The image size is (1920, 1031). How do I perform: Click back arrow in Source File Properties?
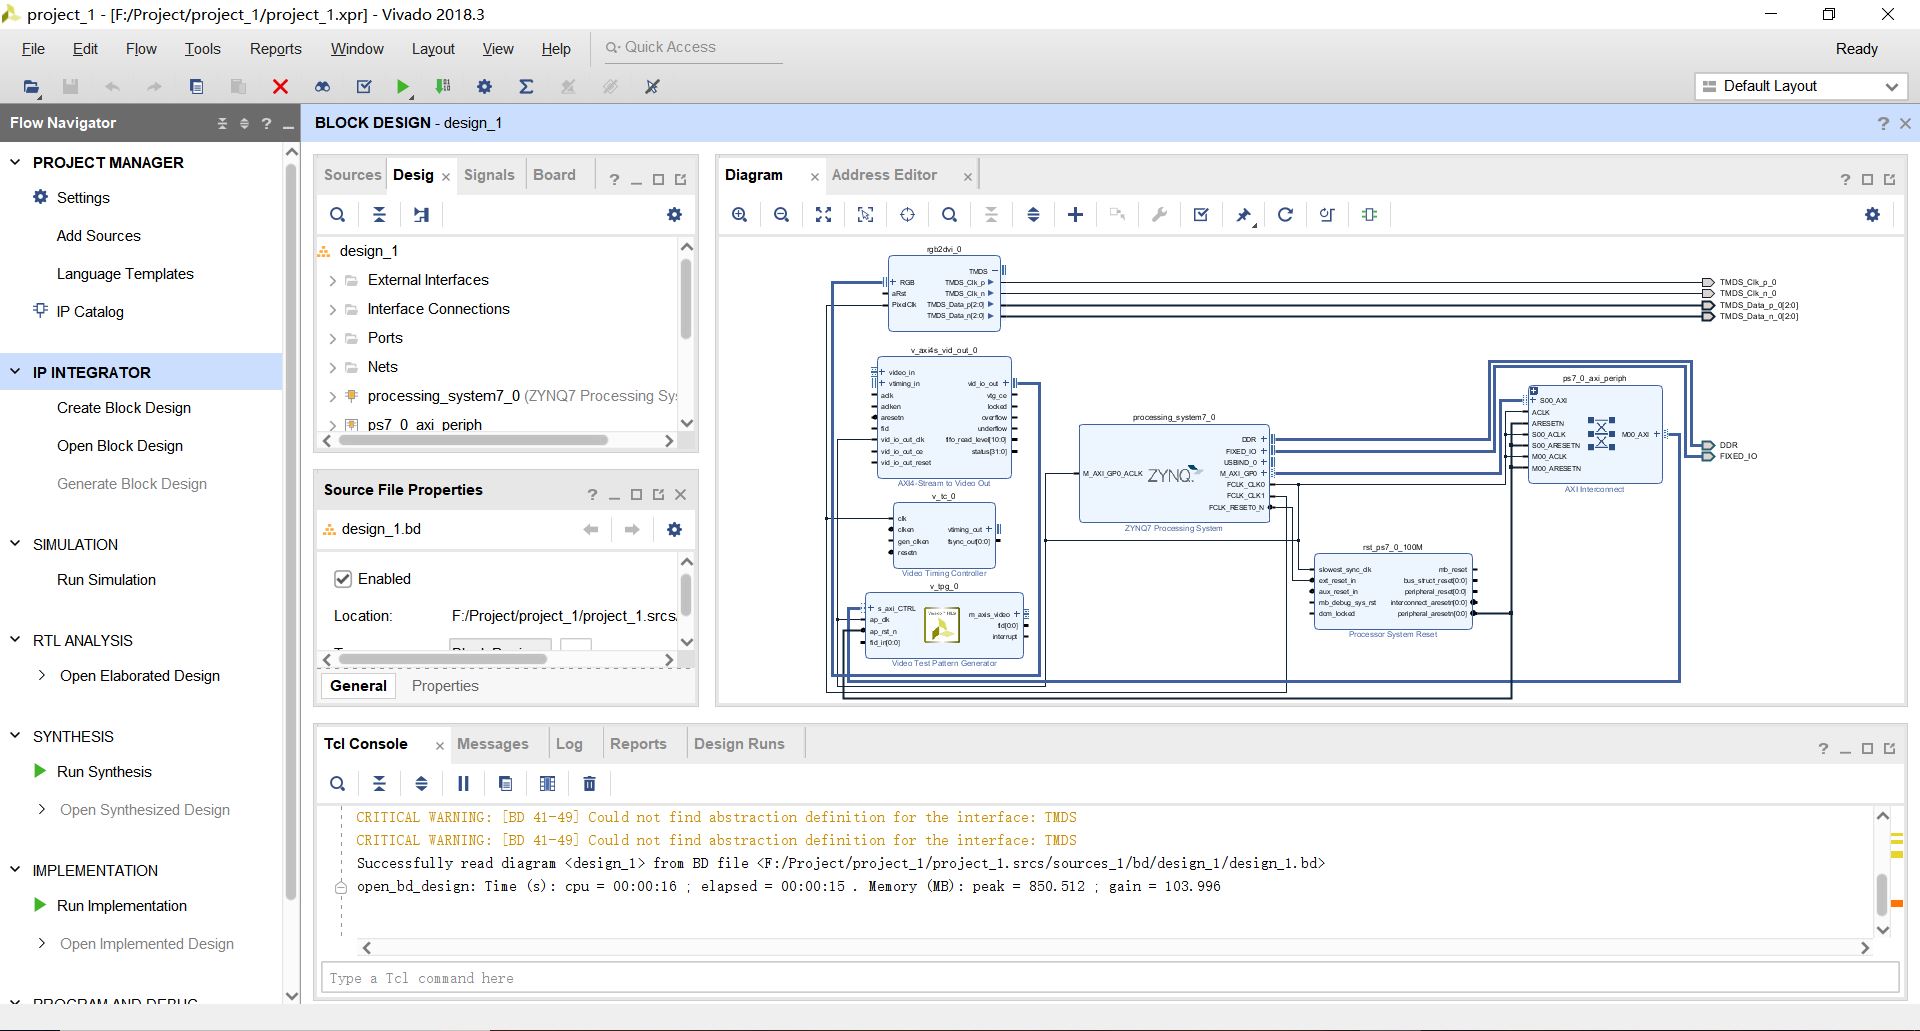(x=591, y=530)
